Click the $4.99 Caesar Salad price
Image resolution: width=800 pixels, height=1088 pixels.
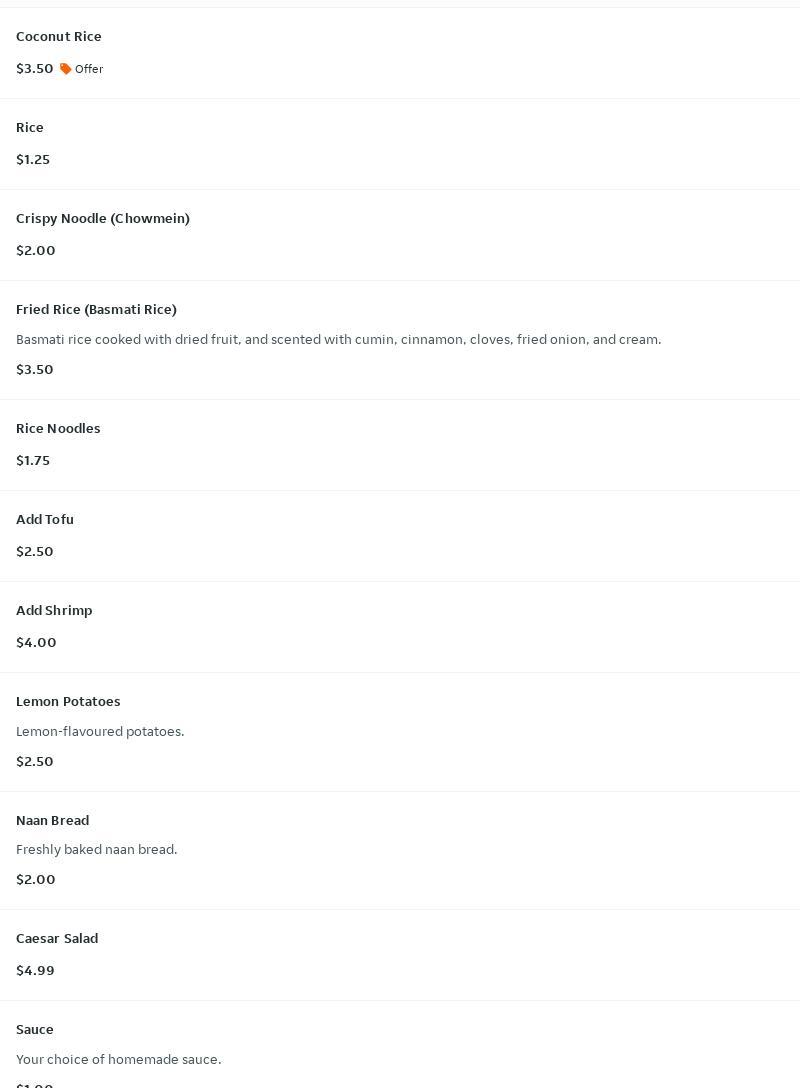tap(35, 971)
